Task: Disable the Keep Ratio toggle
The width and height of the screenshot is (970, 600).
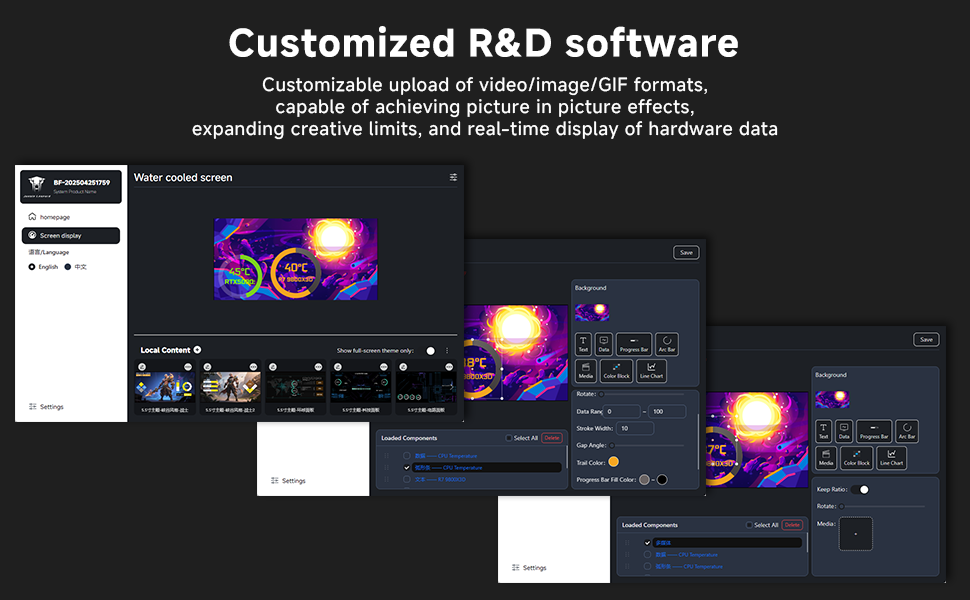Action: (861, 490)
